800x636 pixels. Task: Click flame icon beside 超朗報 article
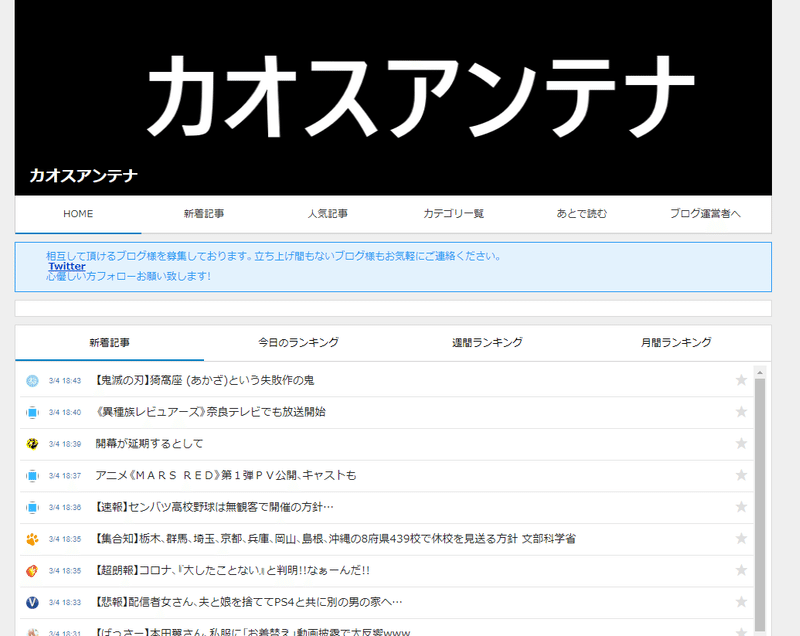(x=32, y=571)
